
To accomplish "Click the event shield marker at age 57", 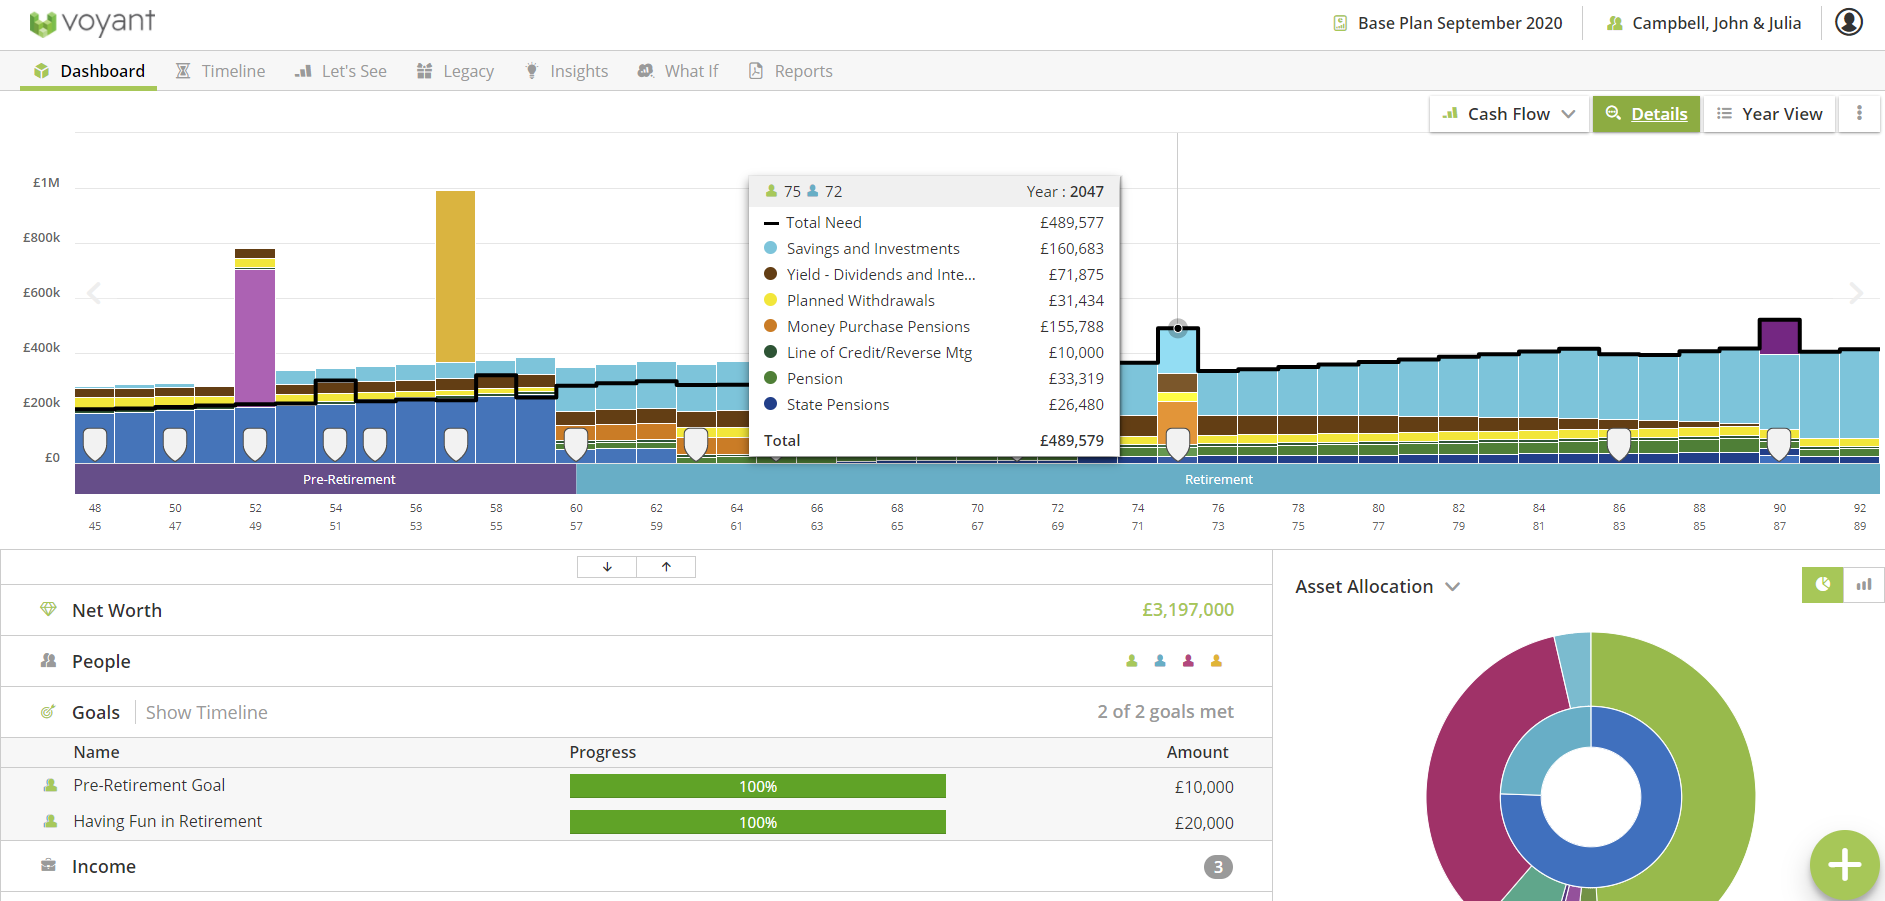I will click(456, 443).
